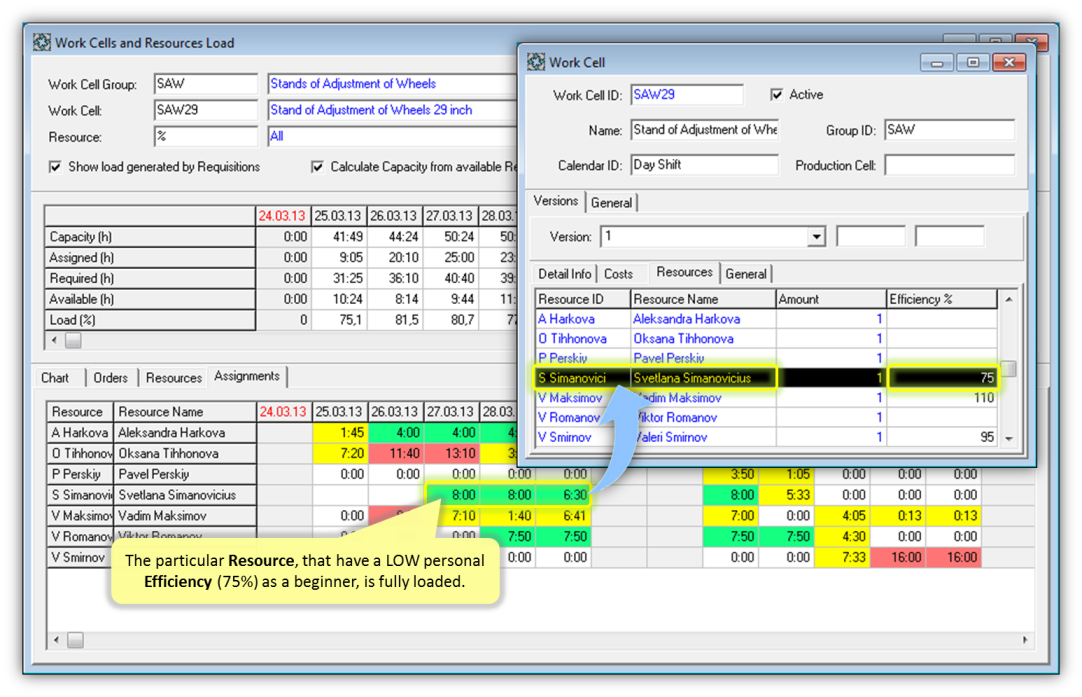Click the Efficiency % column header
The height and width of the screenshot is (697, 1082).
click(941, 300)
